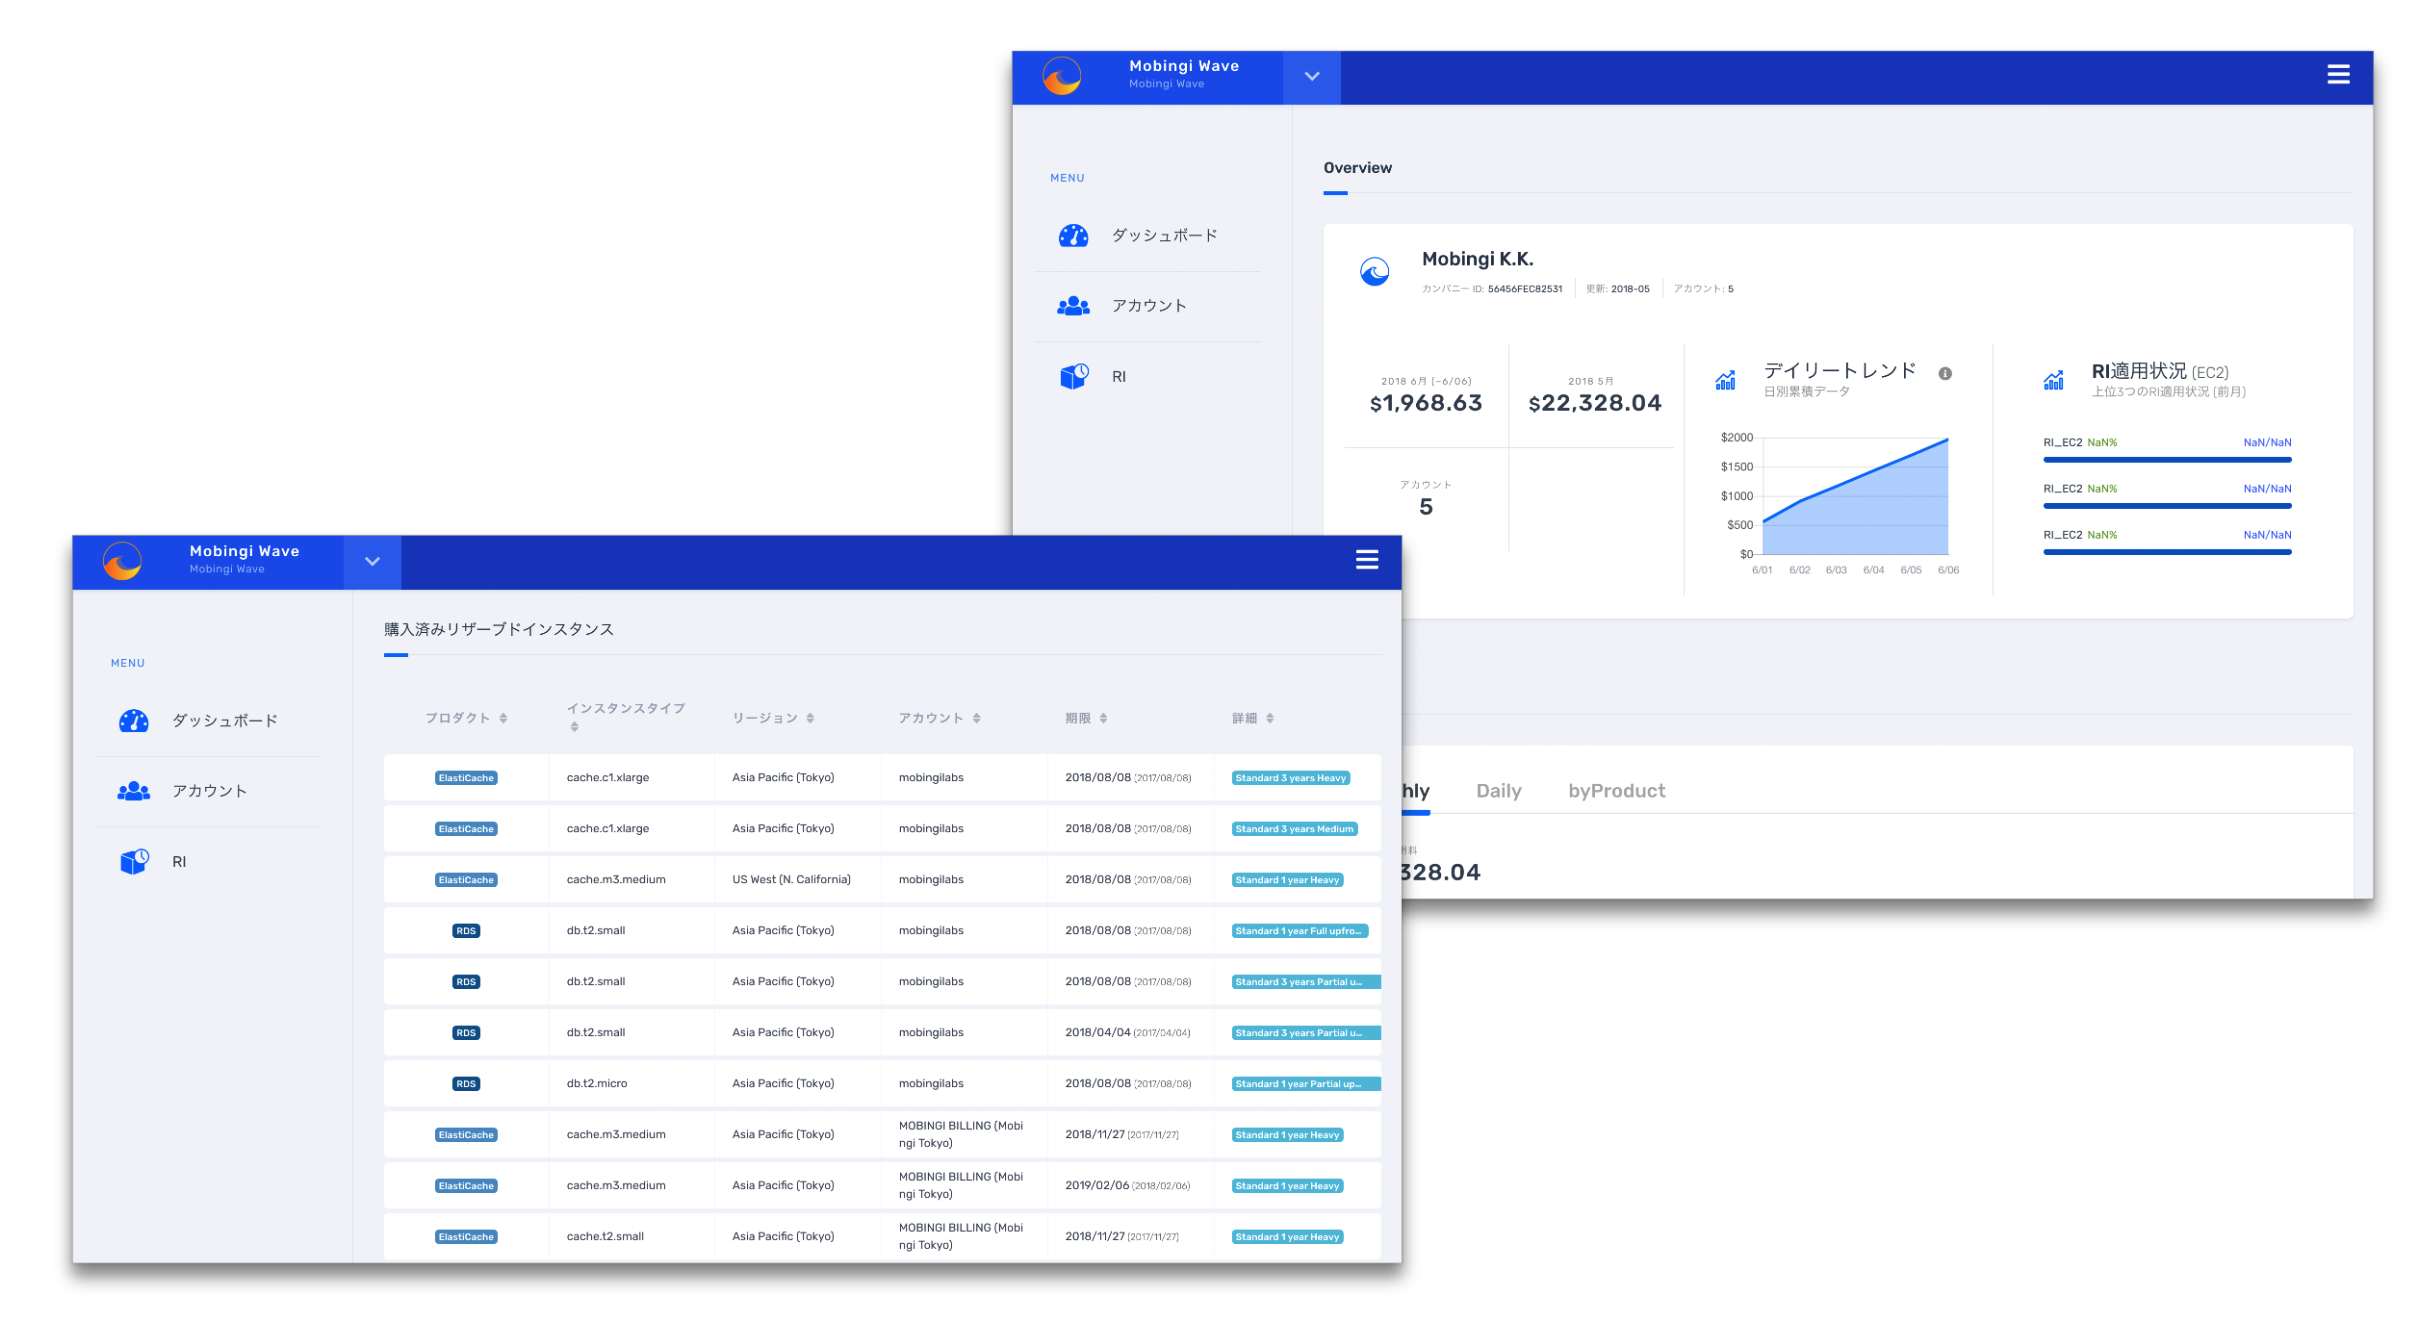
Task: Click the first RI_EC2 usage progress bar
Action: (2167, 460)
